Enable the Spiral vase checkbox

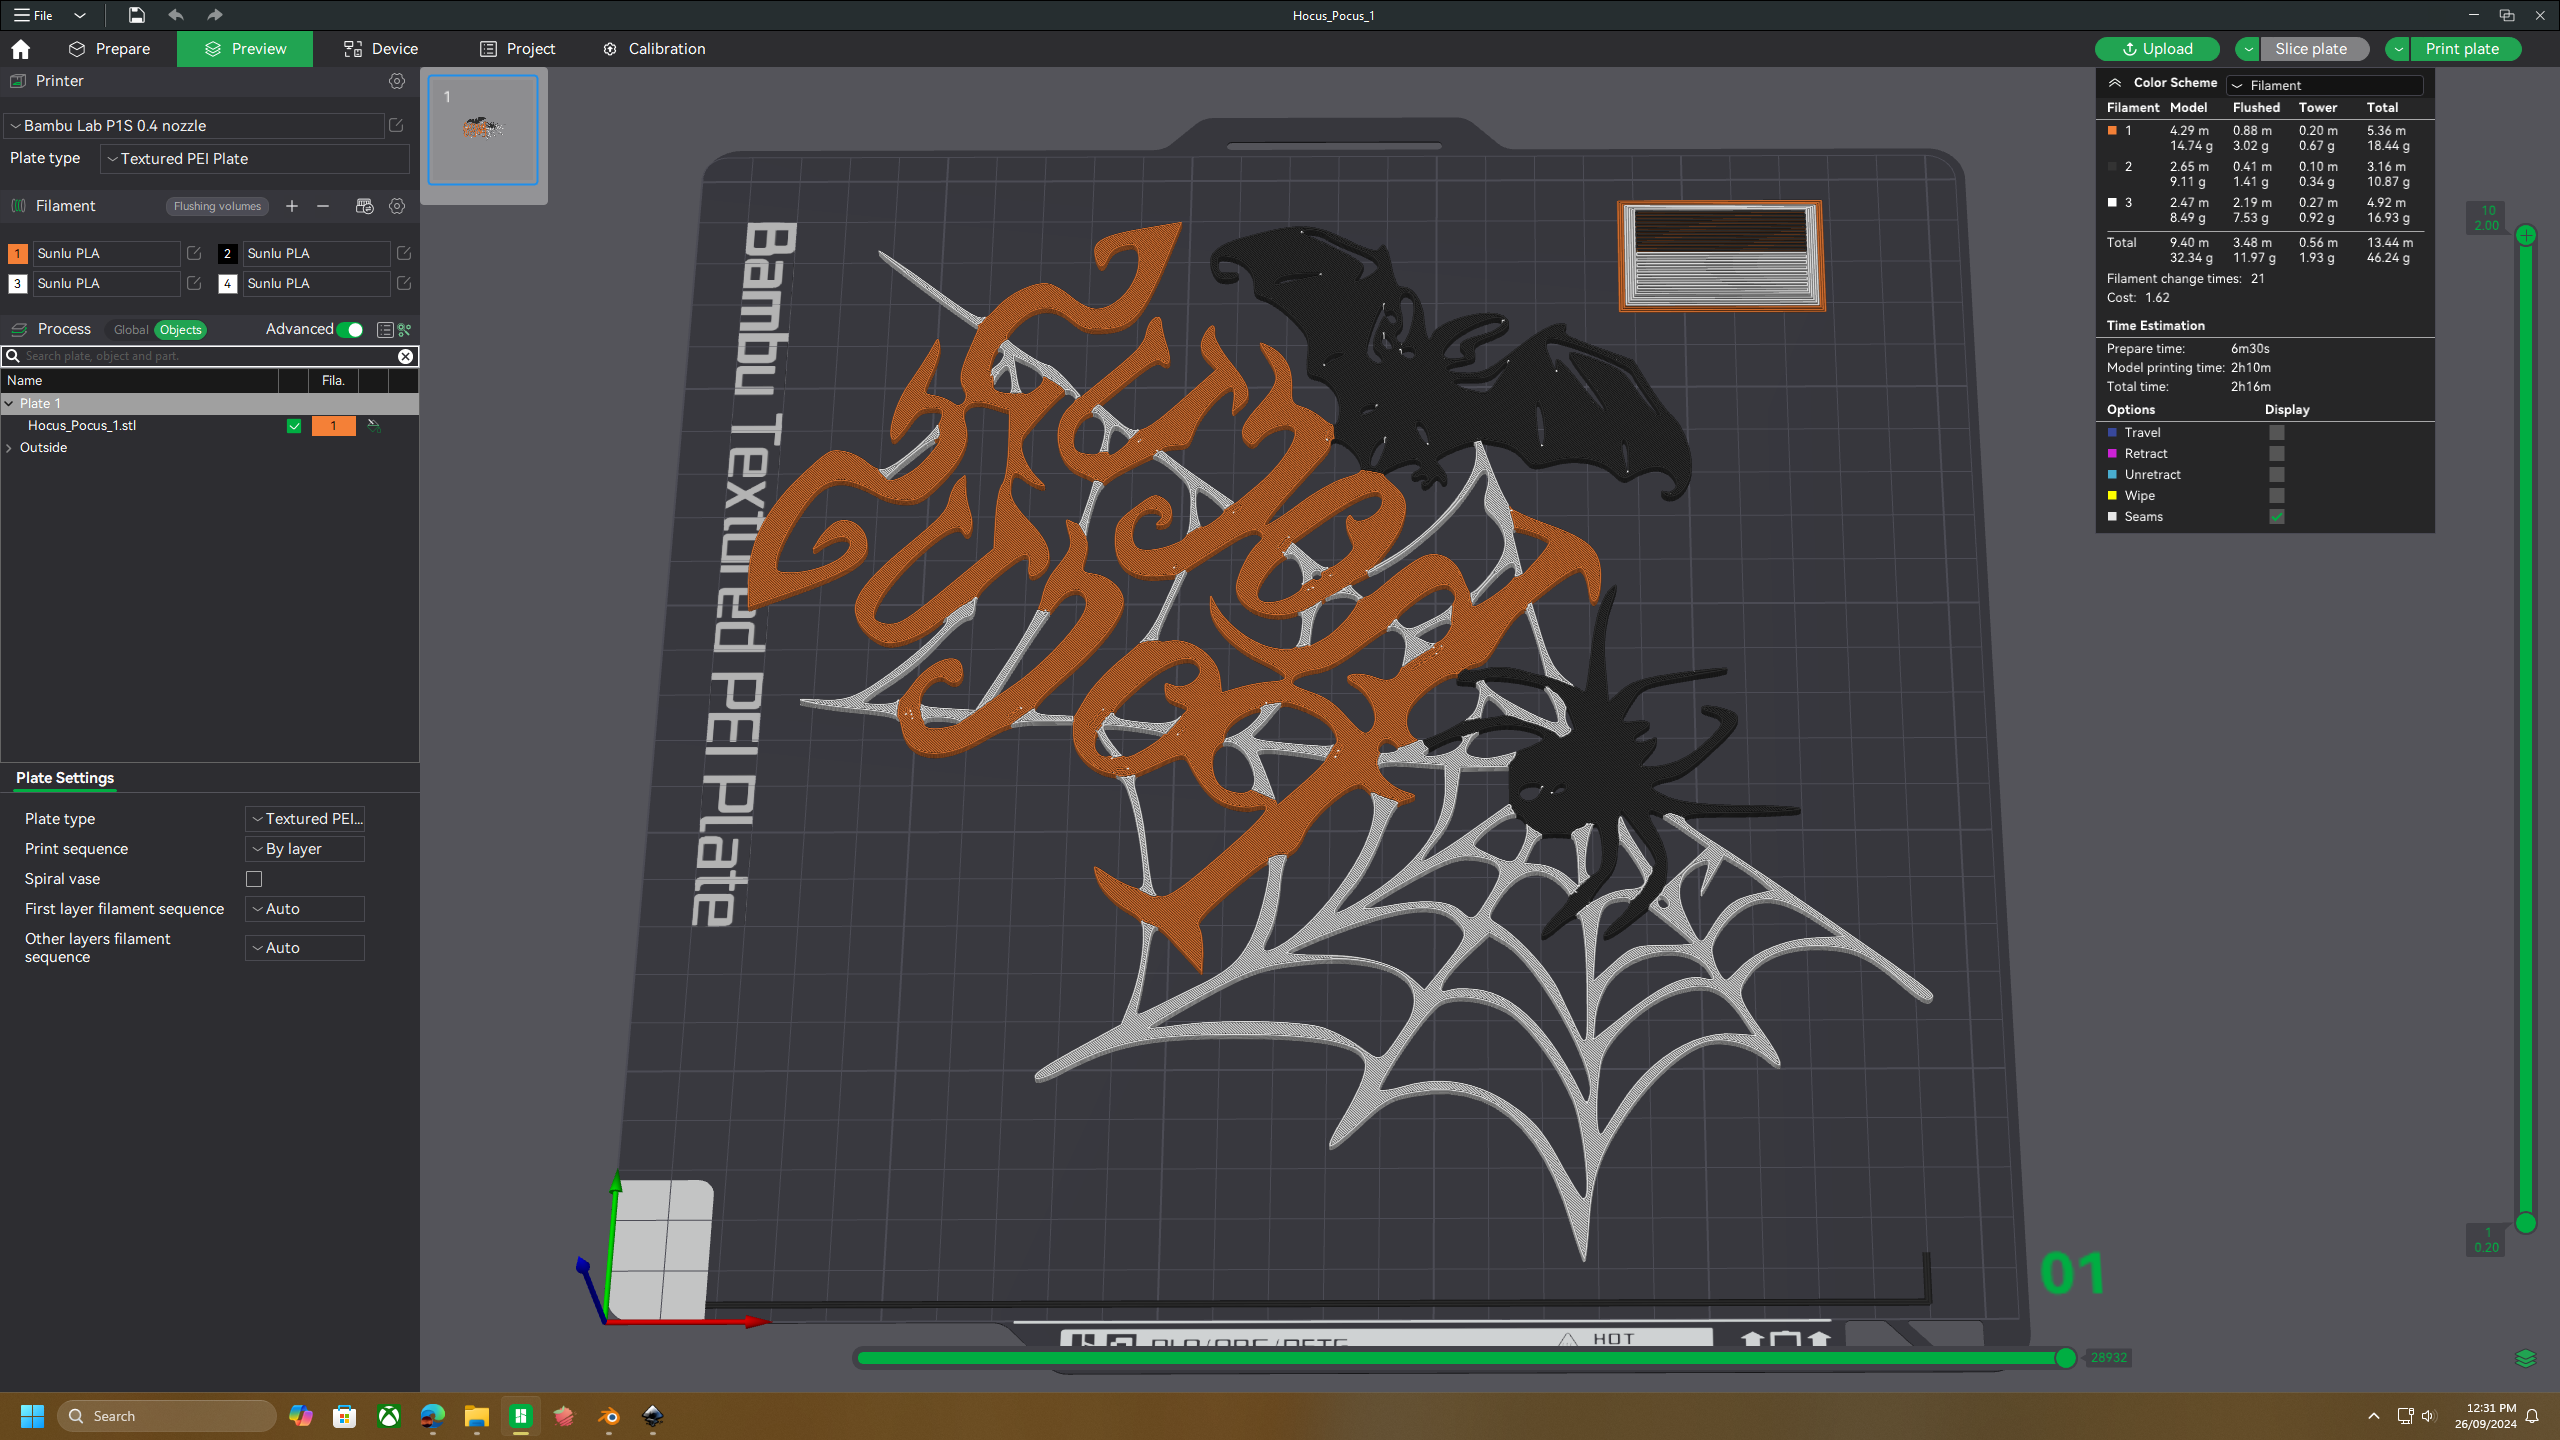coord(254,879)
